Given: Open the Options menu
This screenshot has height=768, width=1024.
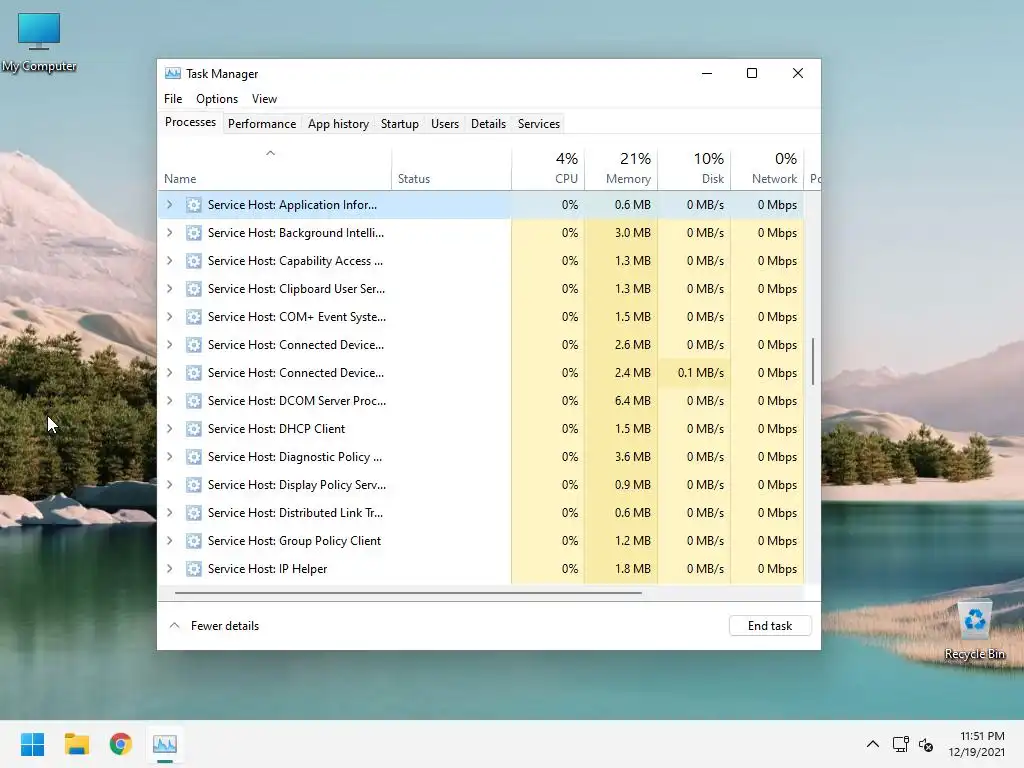Looking at the screenshot, I should pyautogui.click(x=217, y=99).
